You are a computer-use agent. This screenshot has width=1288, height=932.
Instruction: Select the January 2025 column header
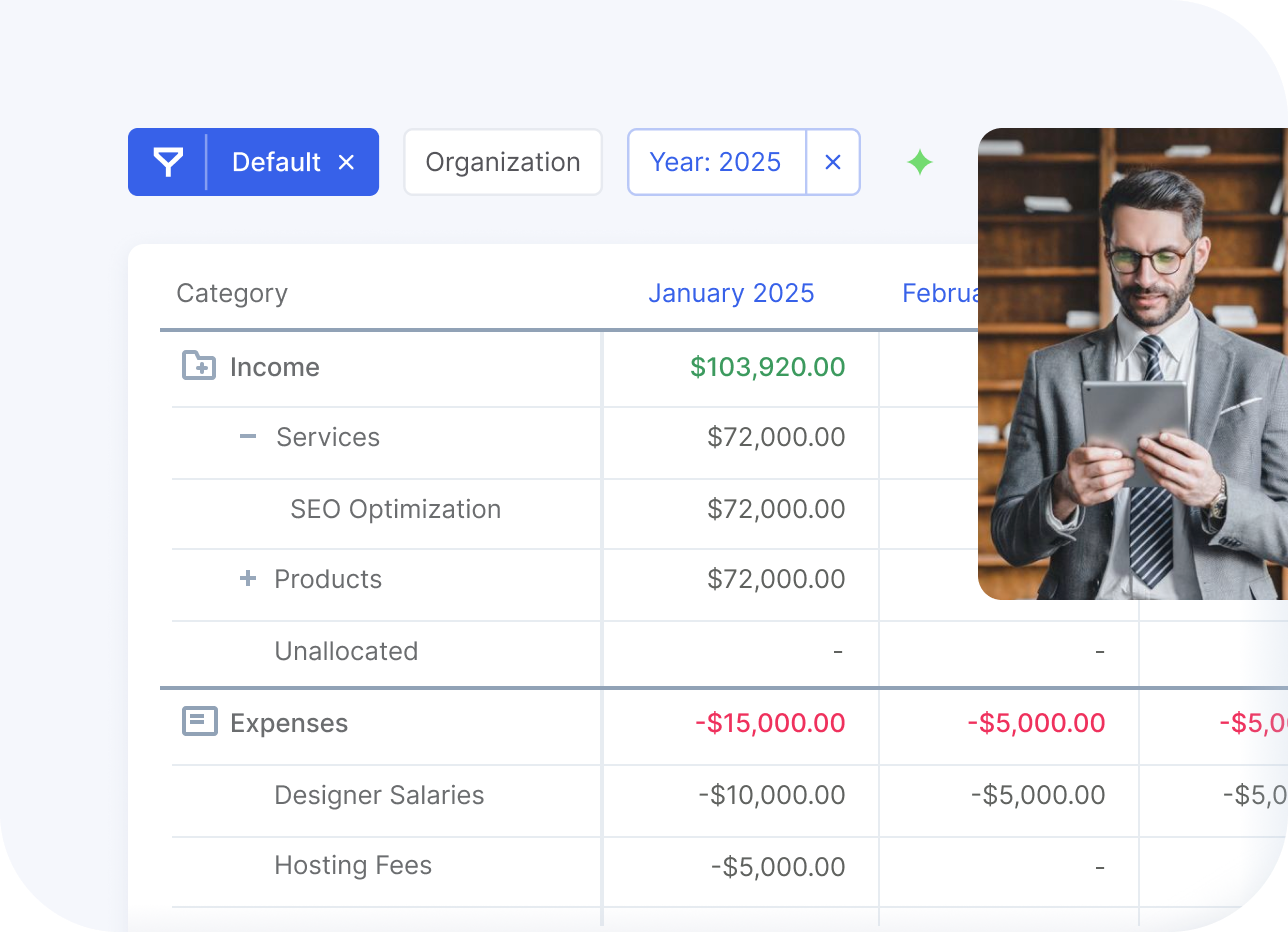(x=730, y=293)
